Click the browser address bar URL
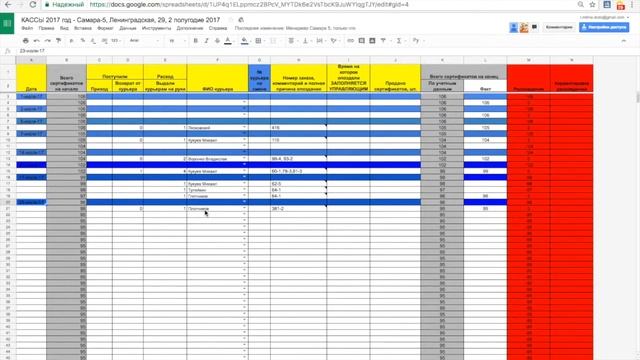 [x=249, y=5]
